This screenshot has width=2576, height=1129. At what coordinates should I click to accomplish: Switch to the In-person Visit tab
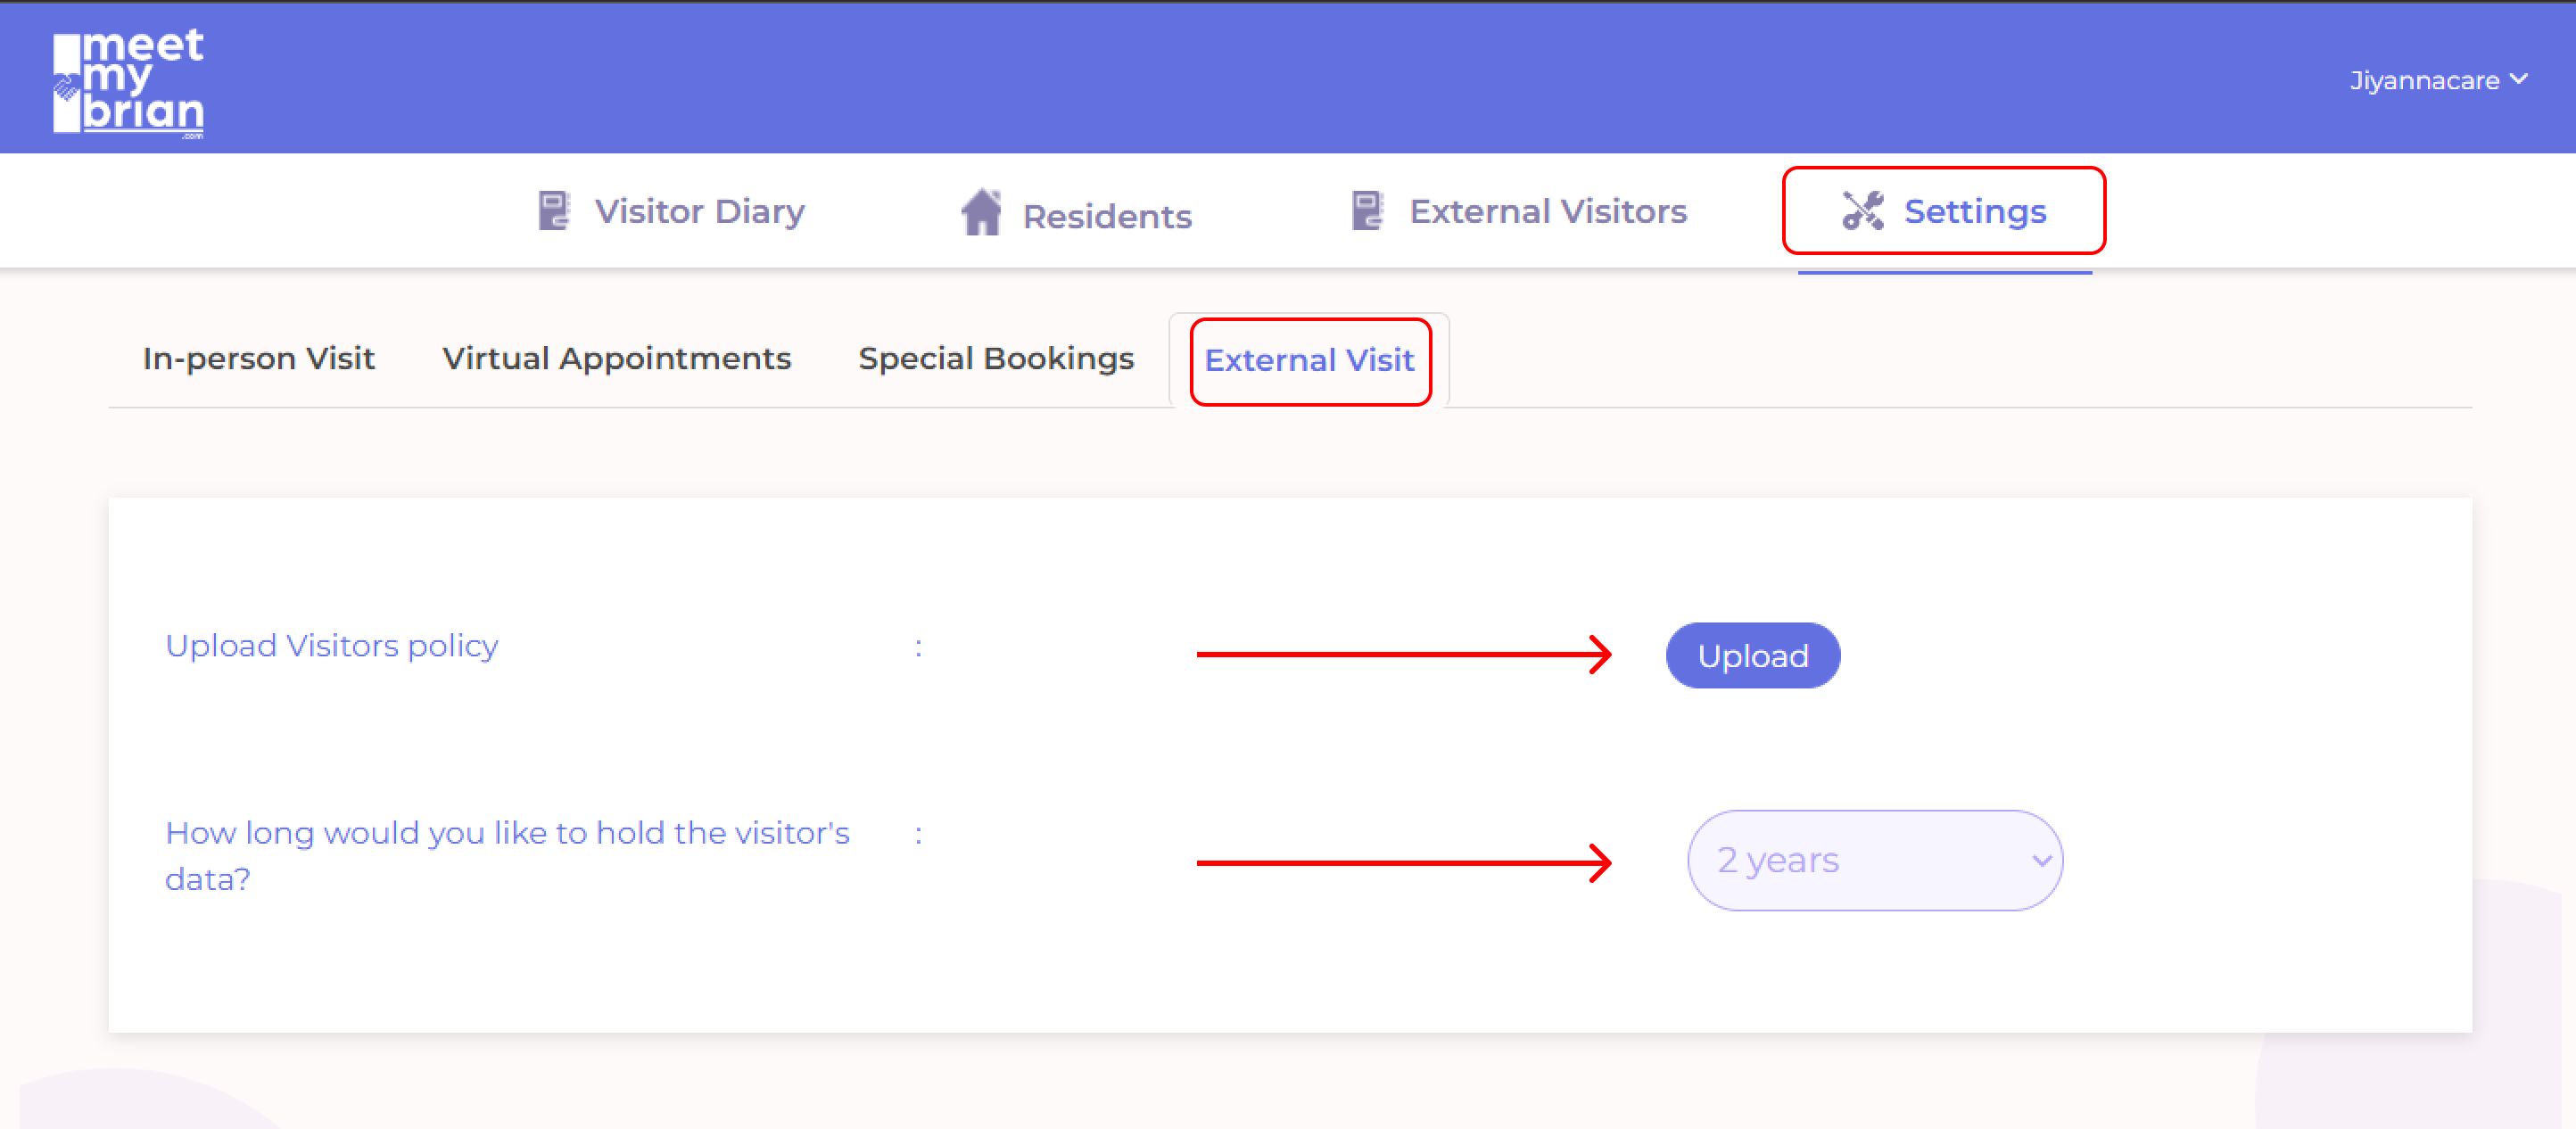click(x=259, y=358)
